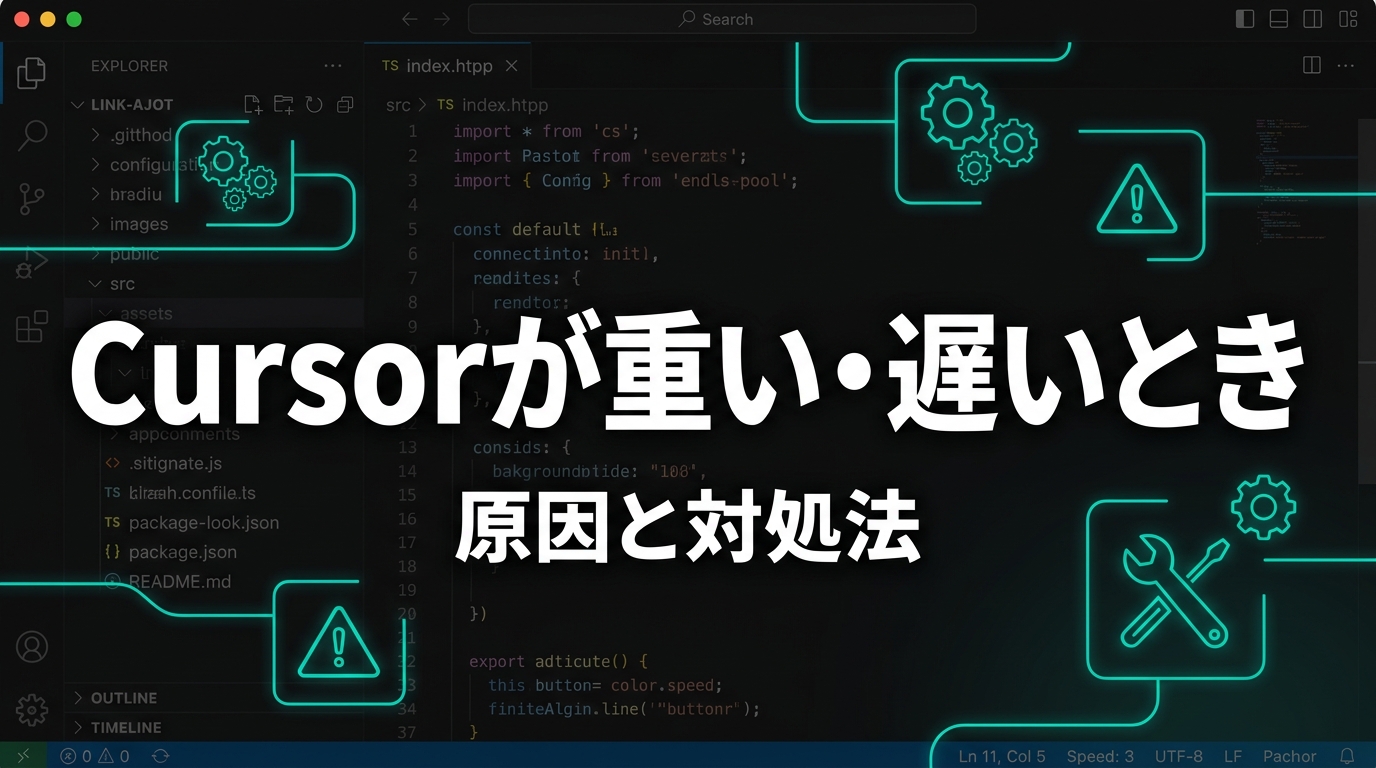
Task: Open the Manage gear icon
Action: pos(32,709)
